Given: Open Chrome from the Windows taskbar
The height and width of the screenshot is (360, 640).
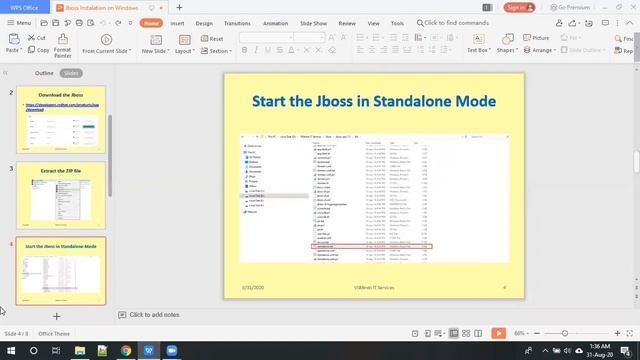Looking at the screenshot, I should point(126,351).
